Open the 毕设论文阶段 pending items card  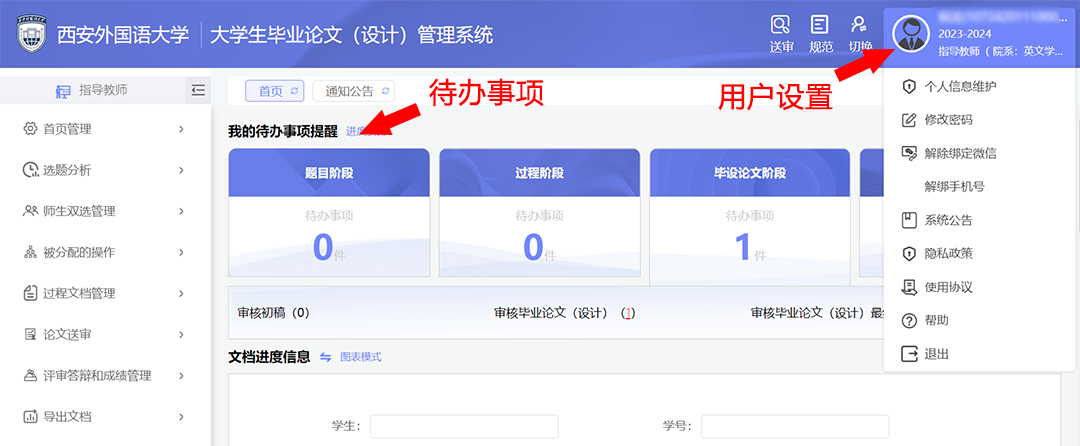coord(749,213)
